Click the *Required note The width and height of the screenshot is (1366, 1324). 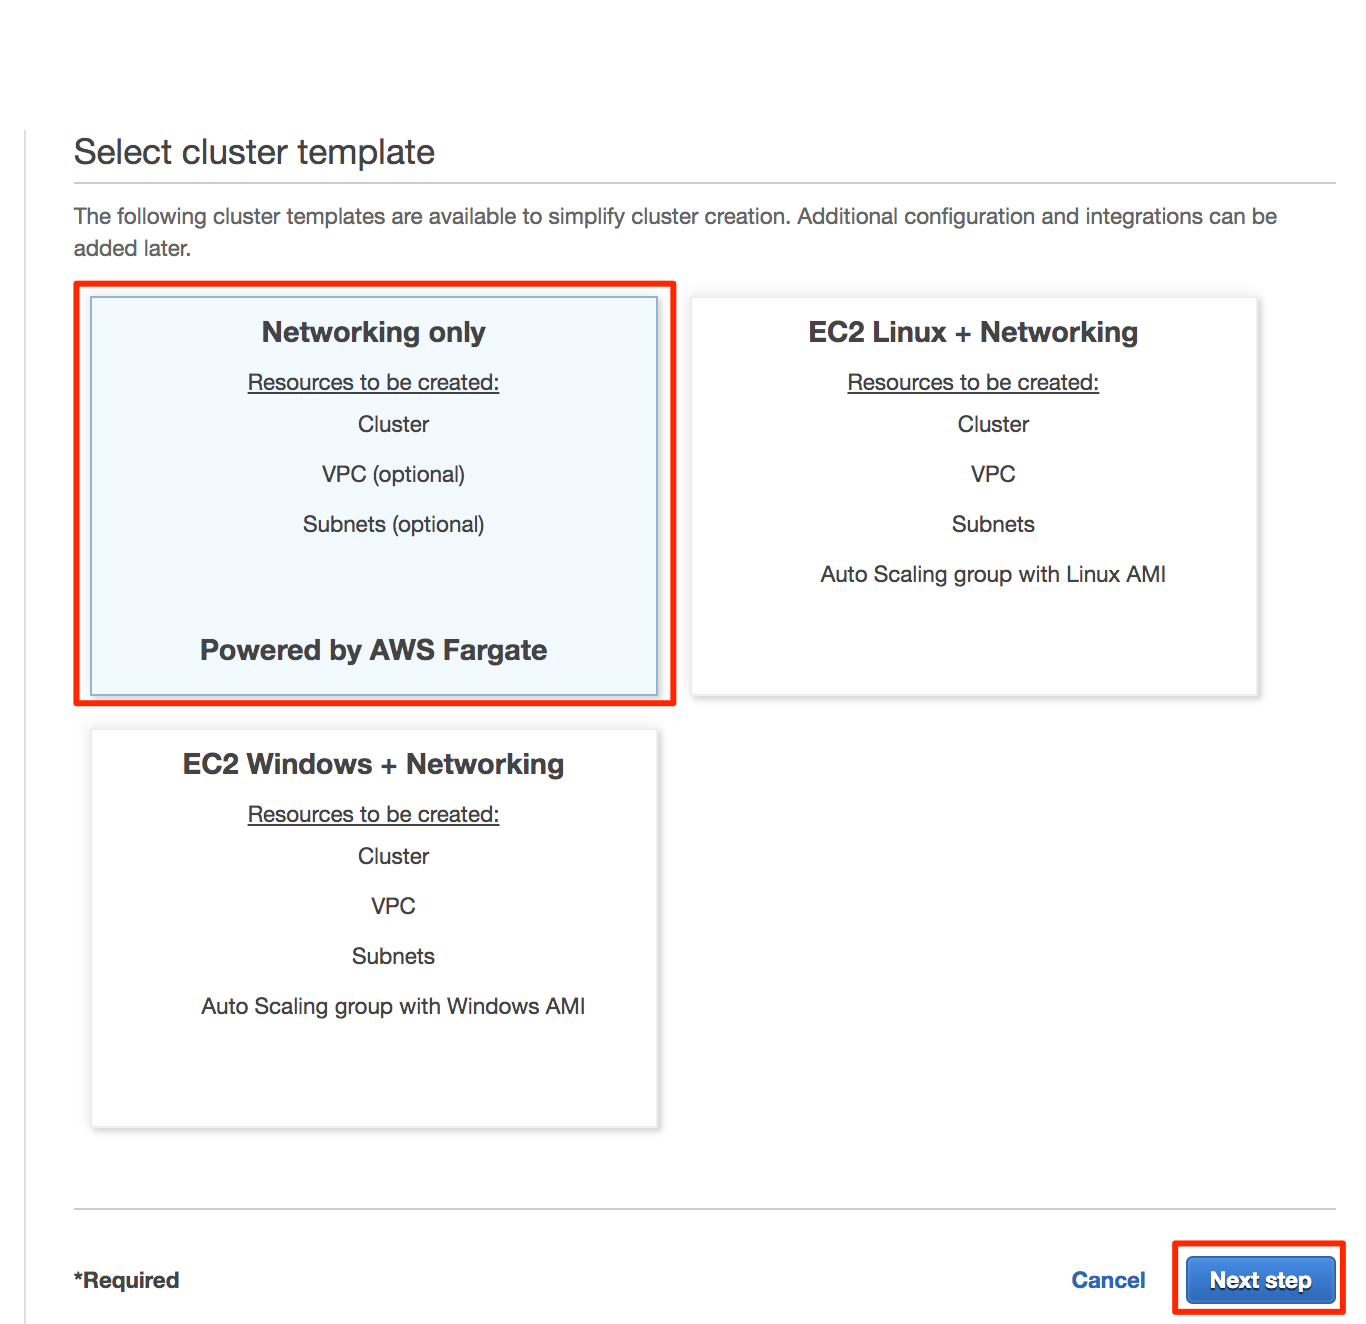[126, 1280]
